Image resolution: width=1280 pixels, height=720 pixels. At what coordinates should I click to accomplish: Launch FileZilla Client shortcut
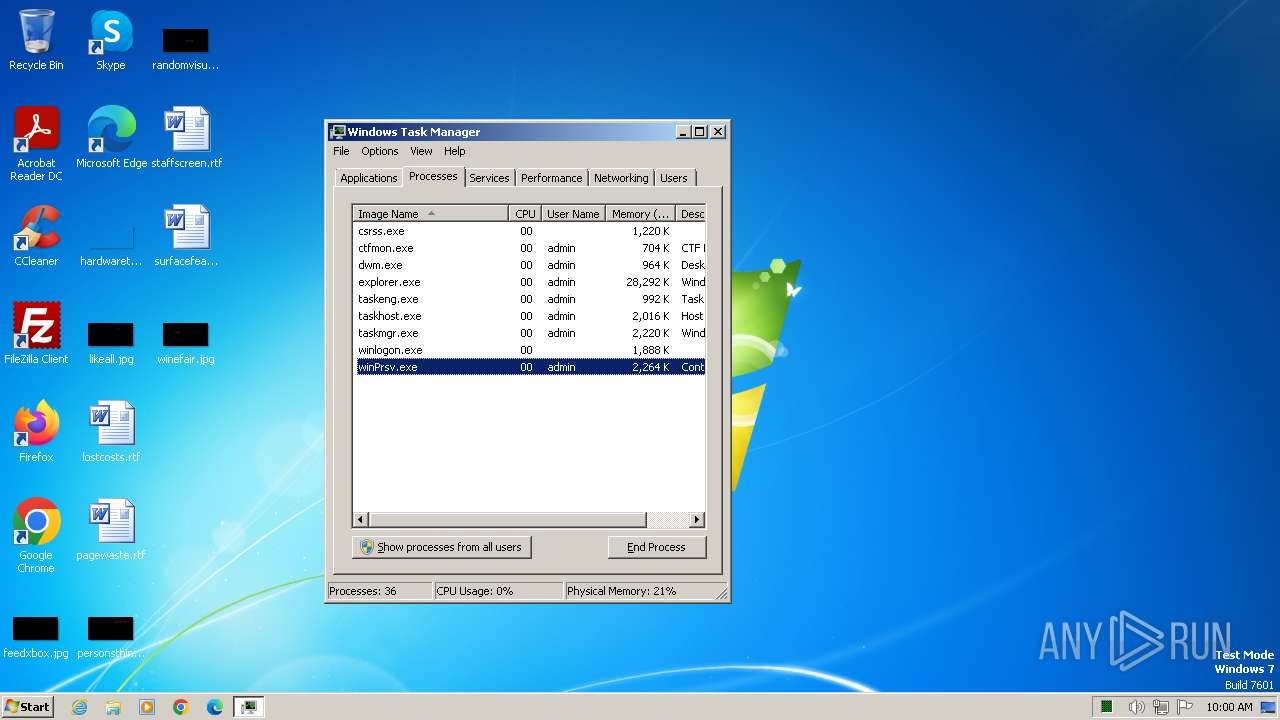pos(36,333)
